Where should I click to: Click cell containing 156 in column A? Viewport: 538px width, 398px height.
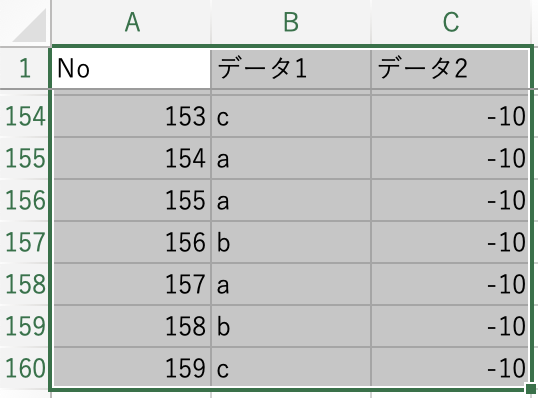point(132,242)
